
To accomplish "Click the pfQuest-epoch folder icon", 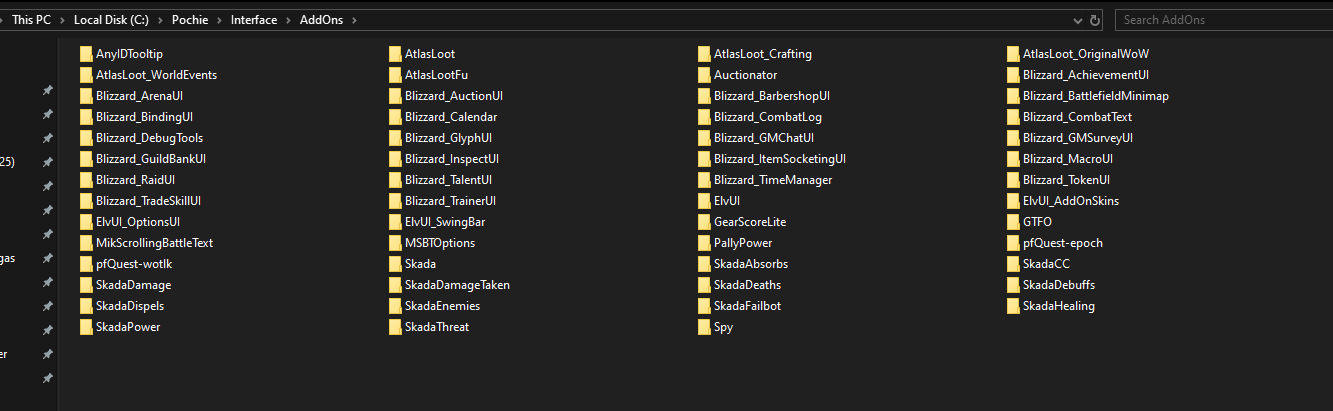I will point(1012,243).
